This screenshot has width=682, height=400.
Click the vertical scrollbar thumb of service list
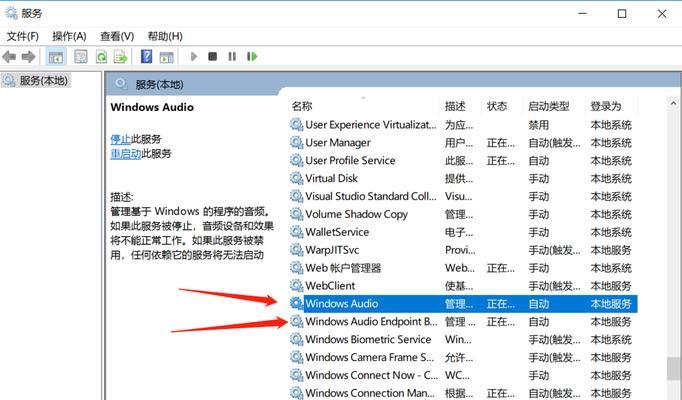click(x=673, y=369)
